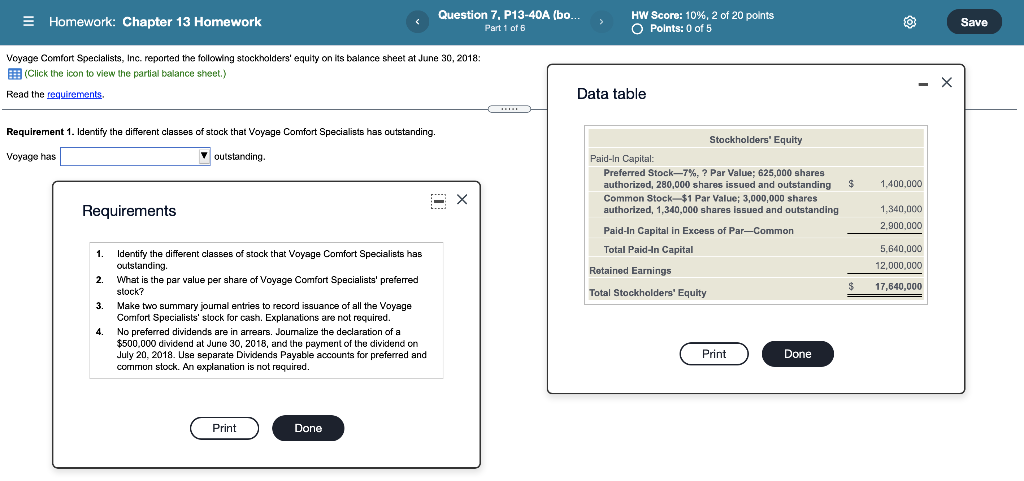Click requirement 4 about preferred dividends
The height and width of the screenshot is (481, 1024).
click(270, 349)
